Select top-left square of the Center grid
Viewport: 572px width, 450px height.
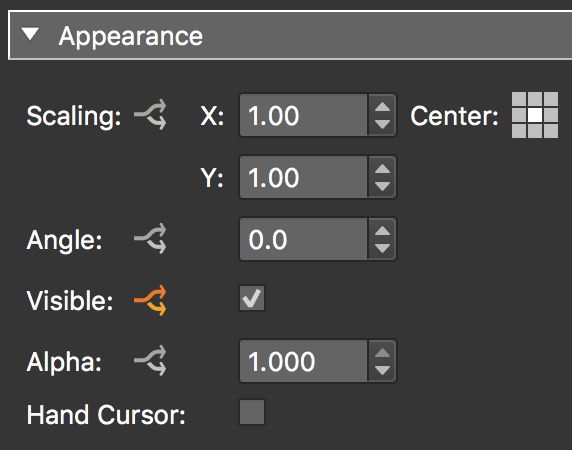[x=519, y=99]
